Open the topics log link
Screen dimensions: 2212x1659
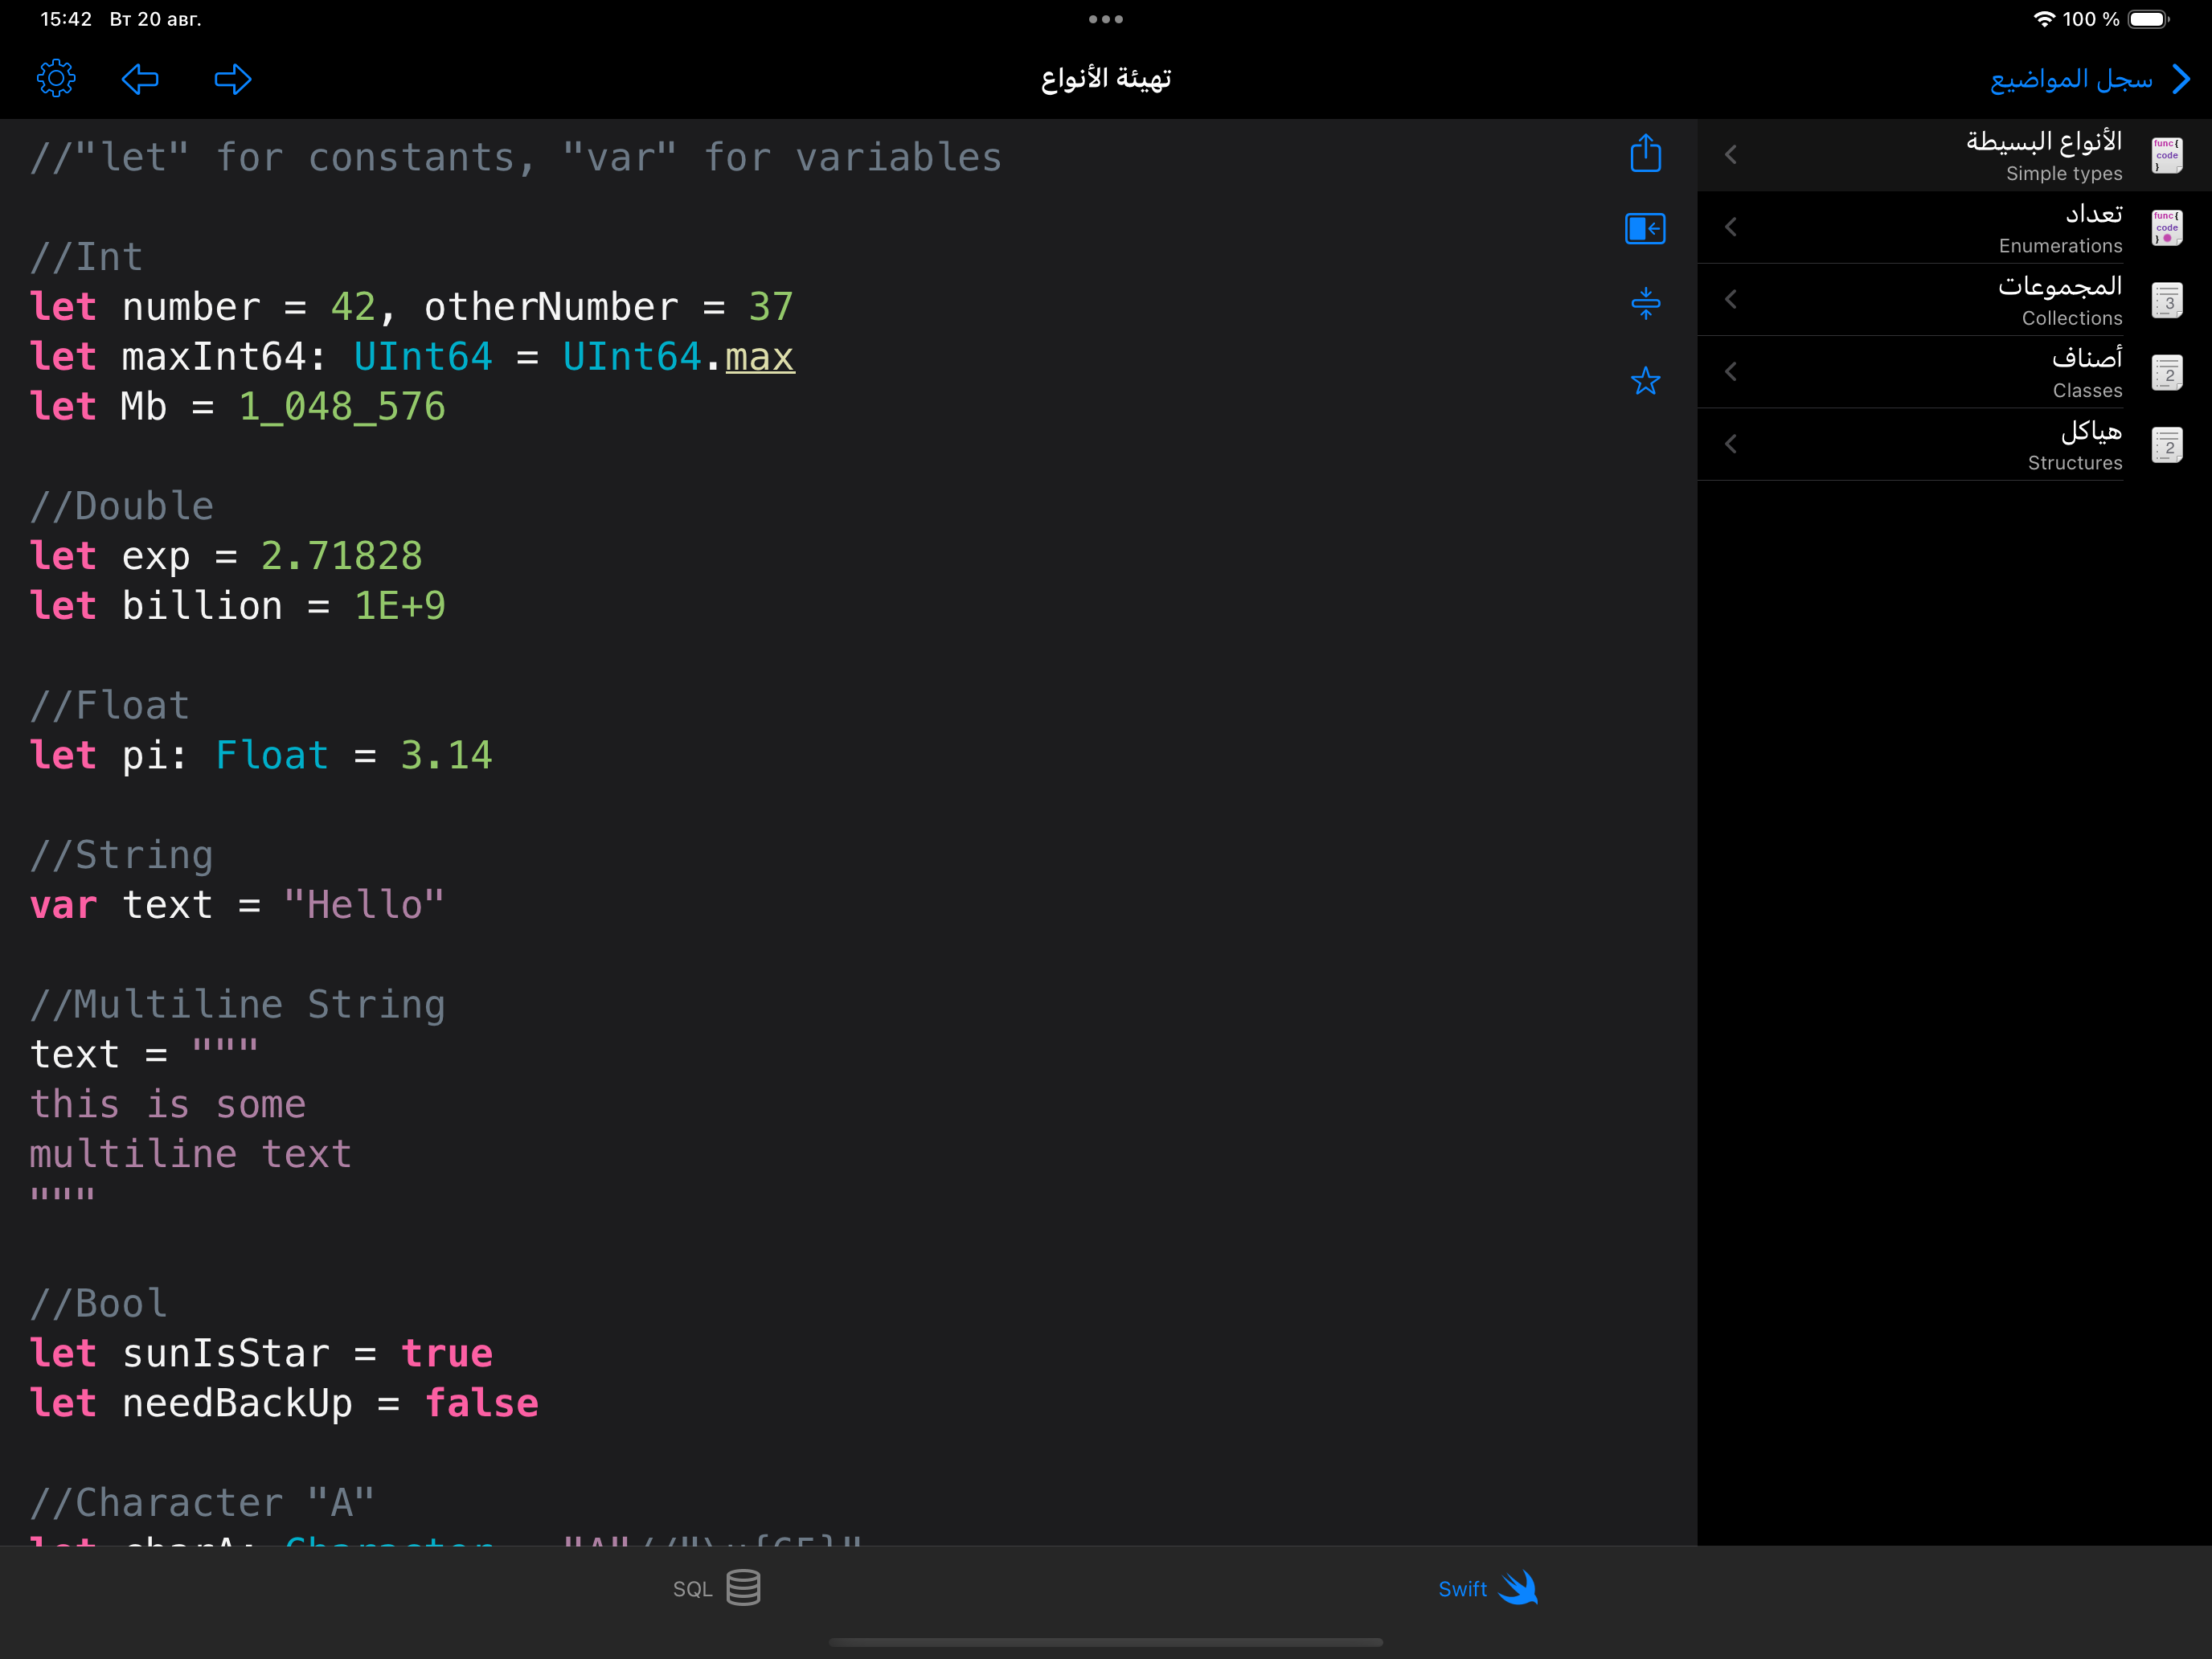tap(2071, 79)
